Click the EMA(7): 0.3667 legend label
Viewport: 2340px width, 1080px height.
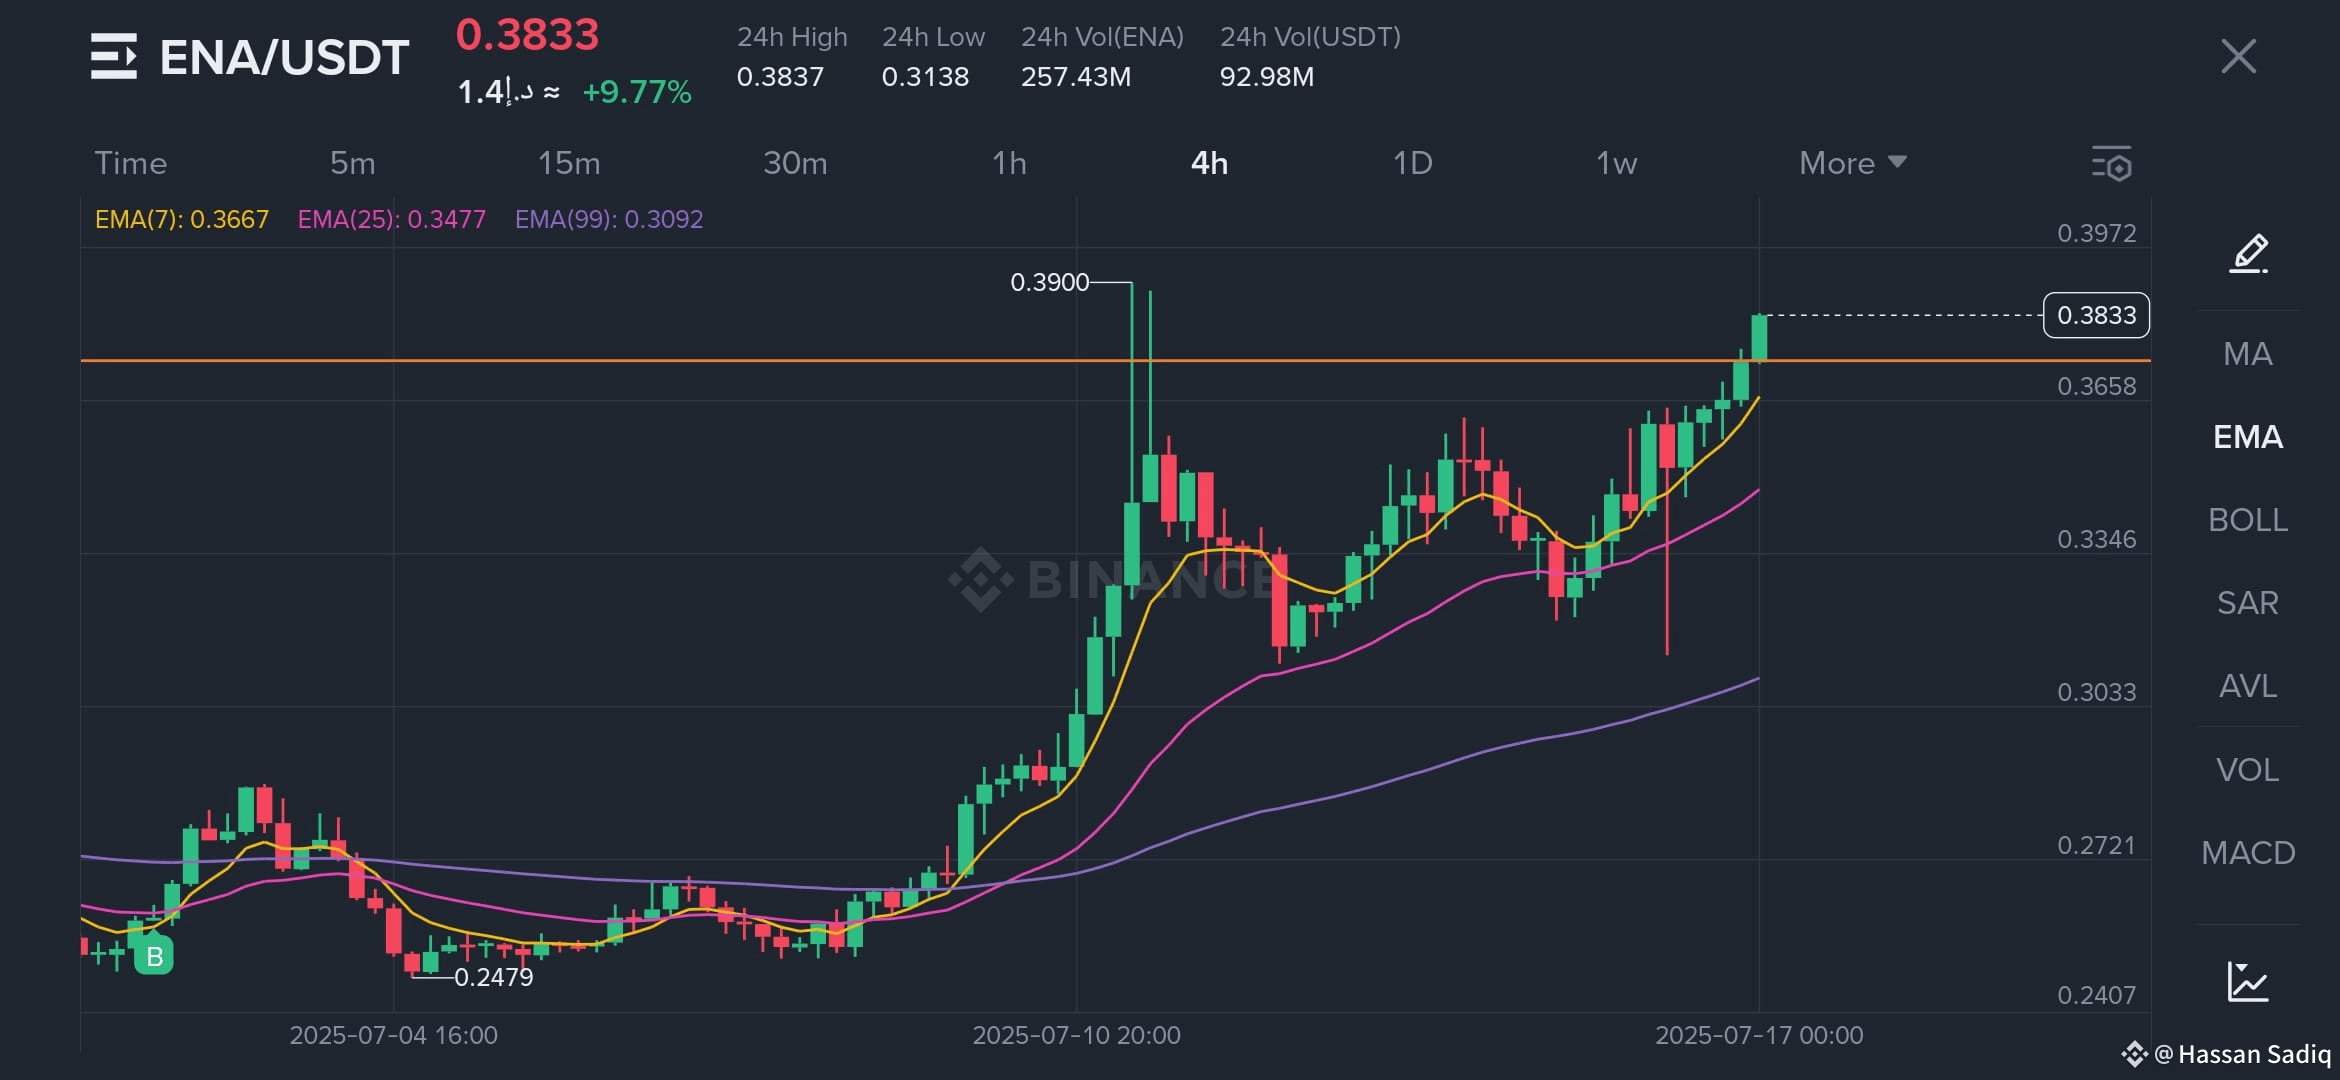click(182, 219)
